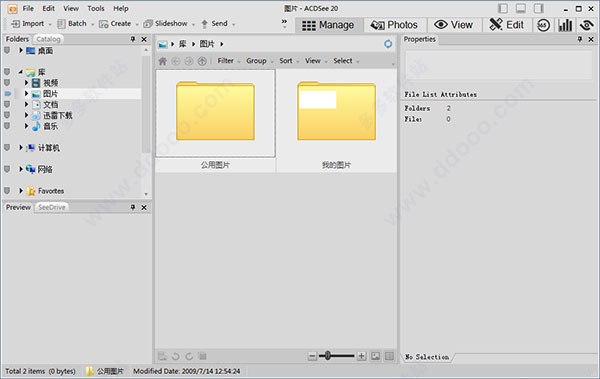Screen dimensions: 600x379
Task: Click the zoom in plus icon
Action: 361,356
